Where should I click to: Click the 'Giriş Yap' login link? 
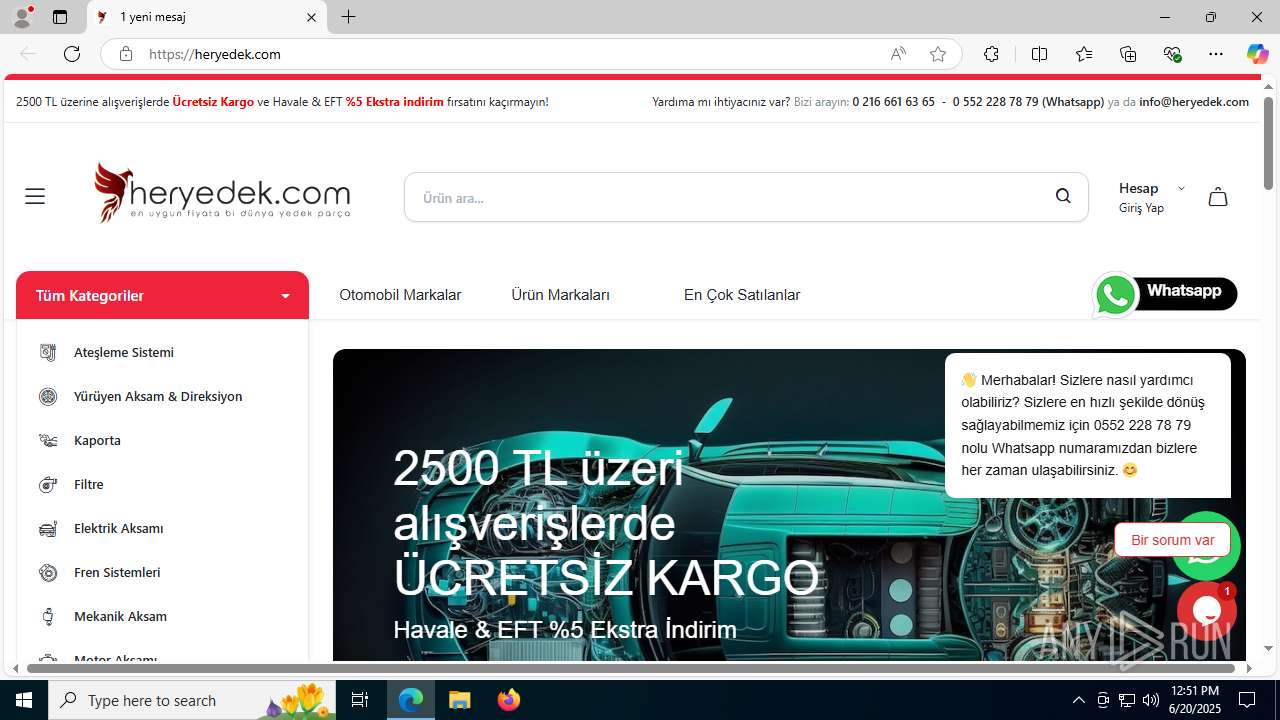click(x=1141, y=208)
